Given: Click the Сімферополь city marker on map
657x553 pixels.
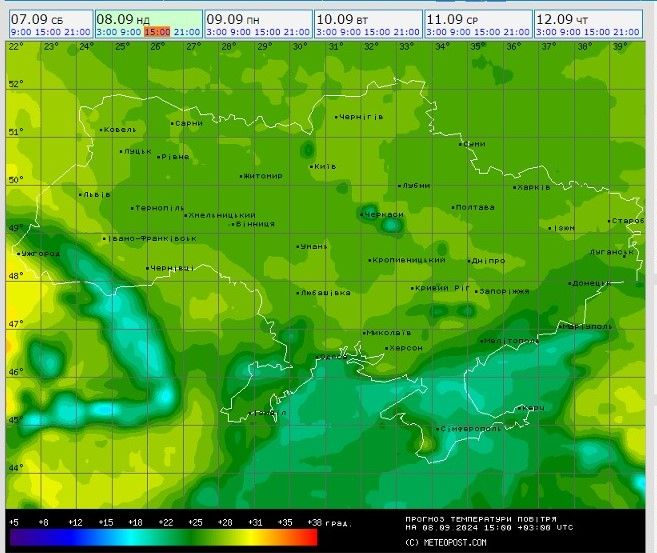Looking at the screenshot, I should point(430,428).
